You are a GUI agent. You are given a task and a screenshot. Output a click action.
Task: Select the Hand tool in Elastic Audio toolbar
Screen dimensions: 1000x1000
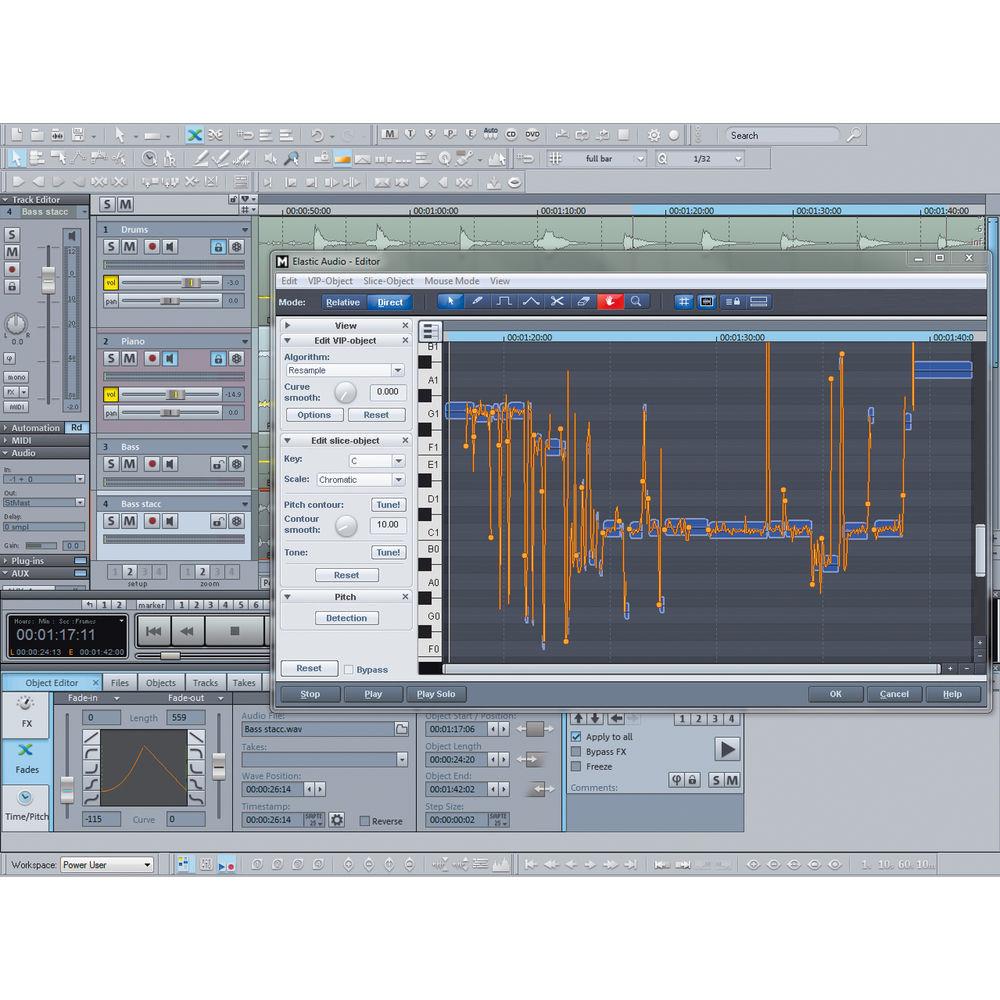(x=610, y=301)
